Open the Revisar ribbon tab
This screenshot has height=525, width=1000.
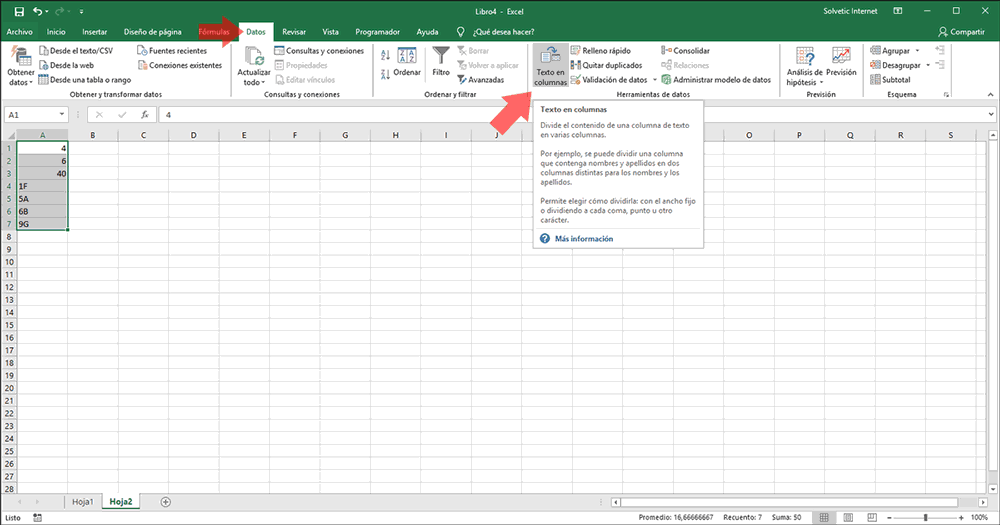(294, 32)
